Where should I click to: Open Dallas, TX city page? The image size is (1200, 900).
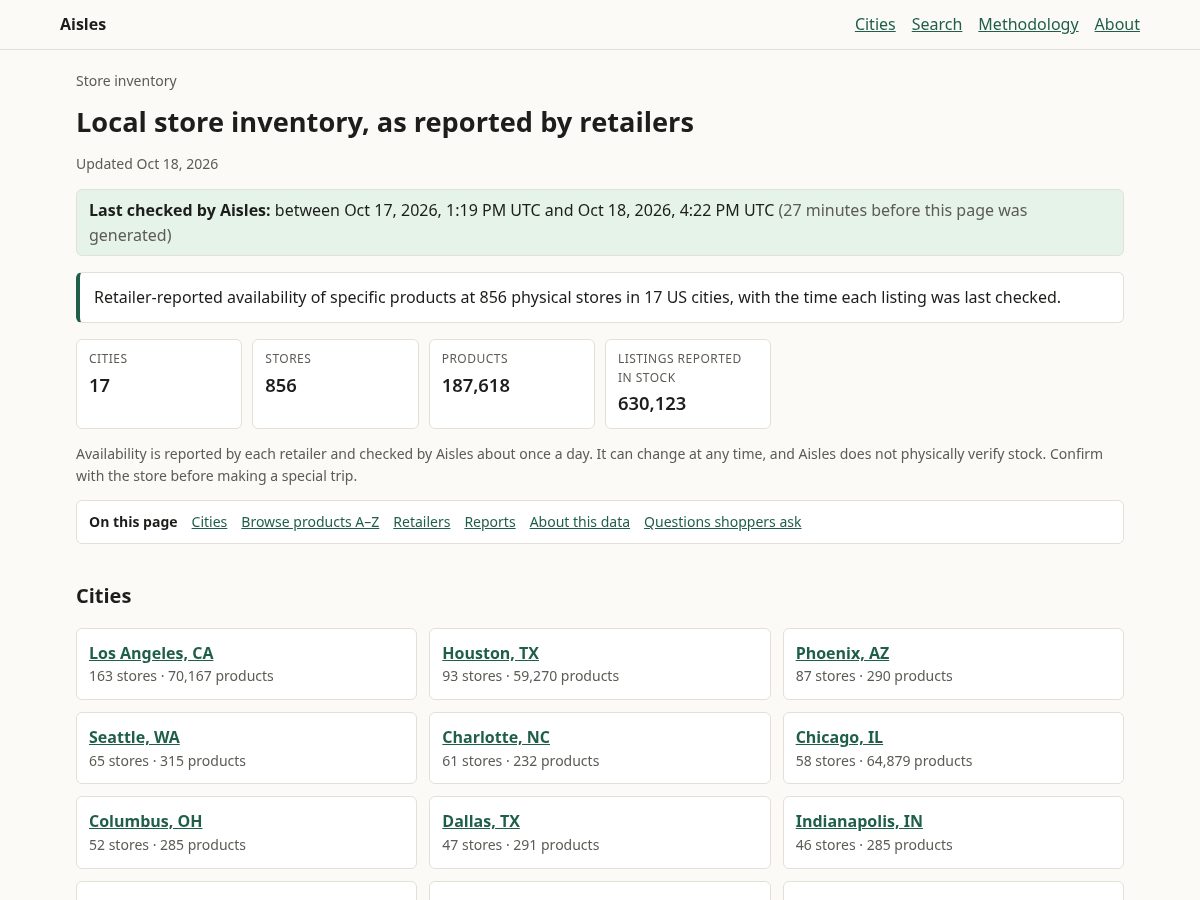tap(481, 821)
